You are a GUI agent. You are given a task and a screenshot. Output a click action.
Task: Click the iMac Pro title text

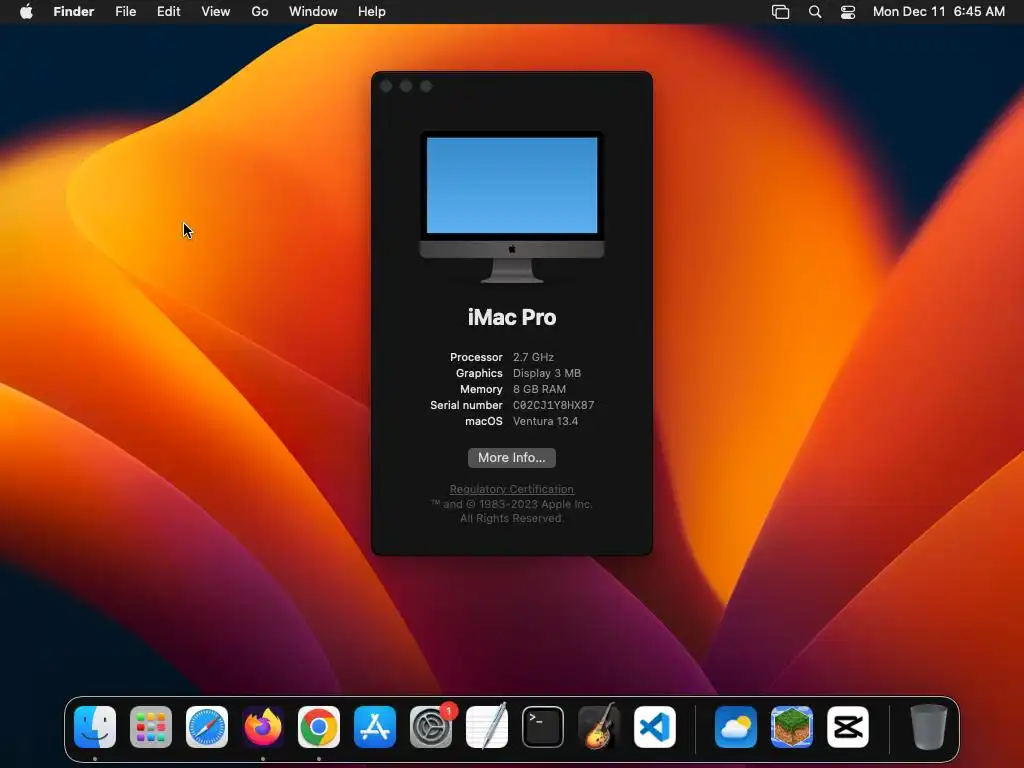[x=512, y=317]
